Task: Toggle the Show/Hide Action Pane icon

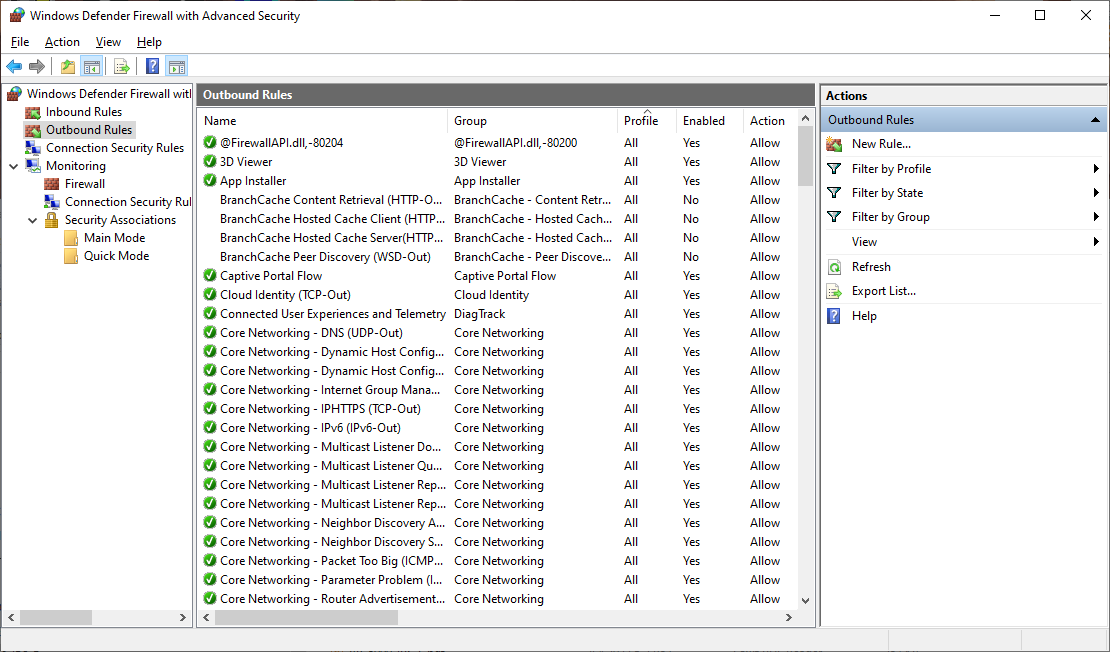Action: click(x=176, y=67)
